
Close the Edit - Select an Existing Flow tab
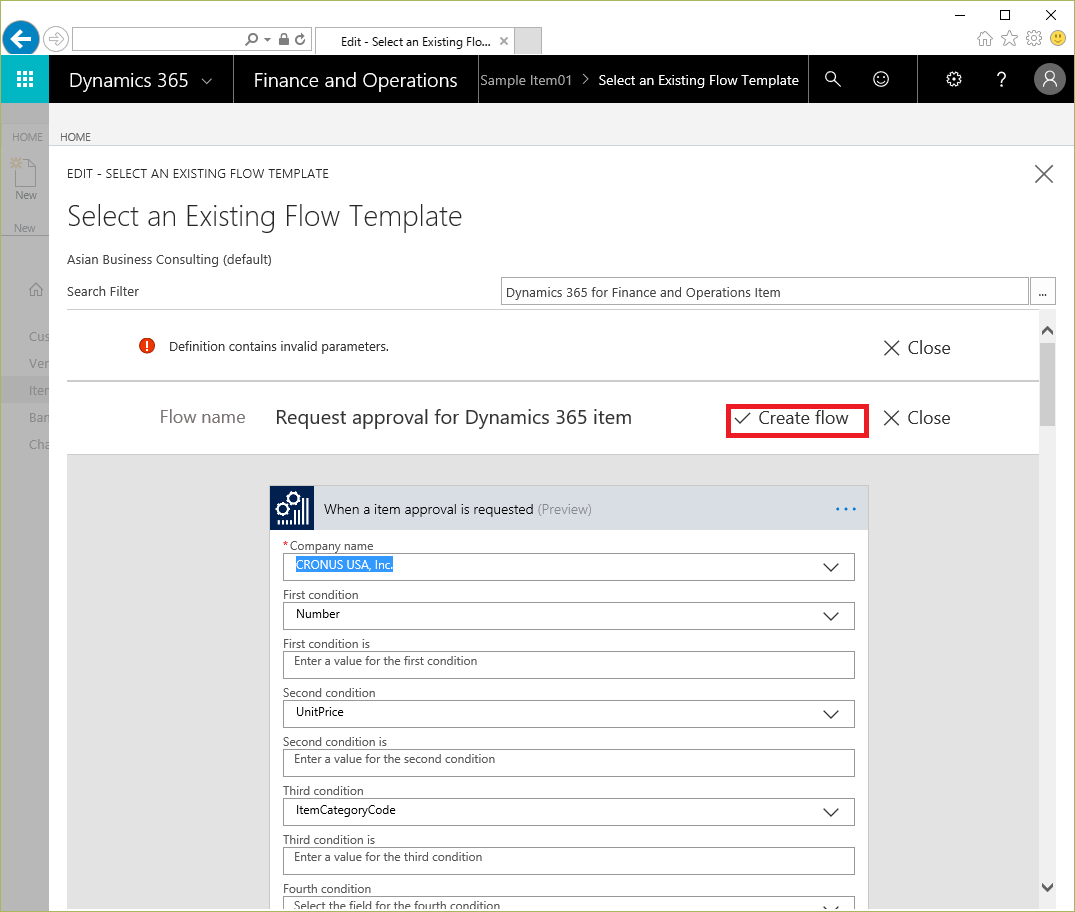click(504, 41)
